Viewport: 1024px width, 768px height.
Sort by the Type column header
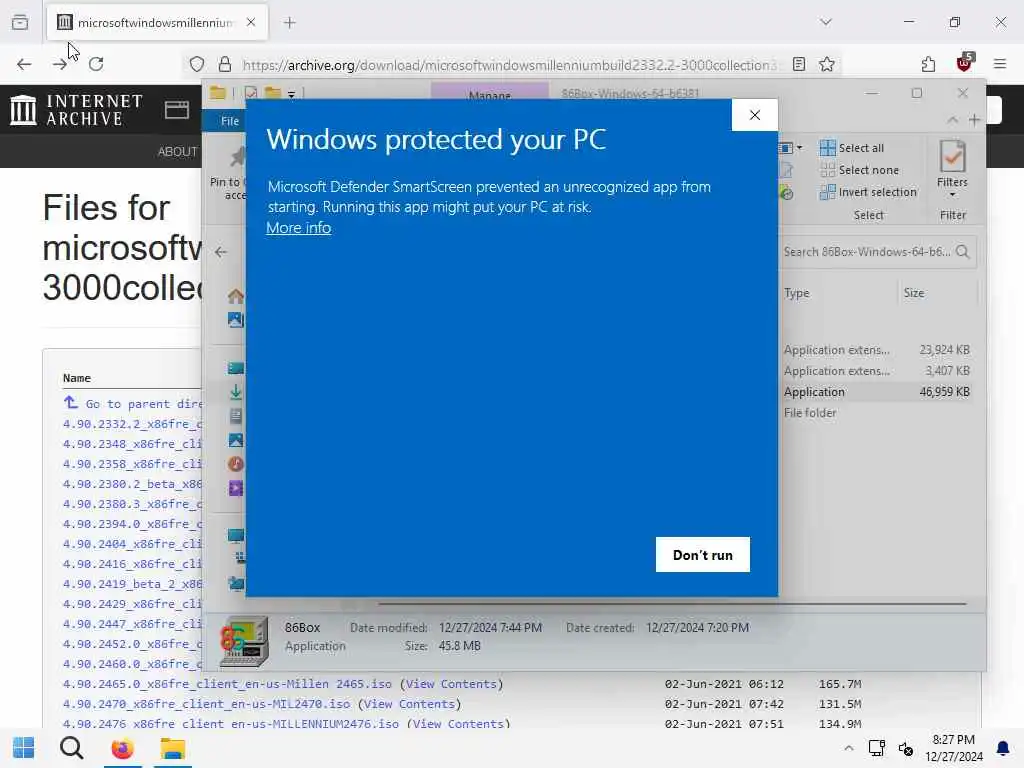pos(838,293)
